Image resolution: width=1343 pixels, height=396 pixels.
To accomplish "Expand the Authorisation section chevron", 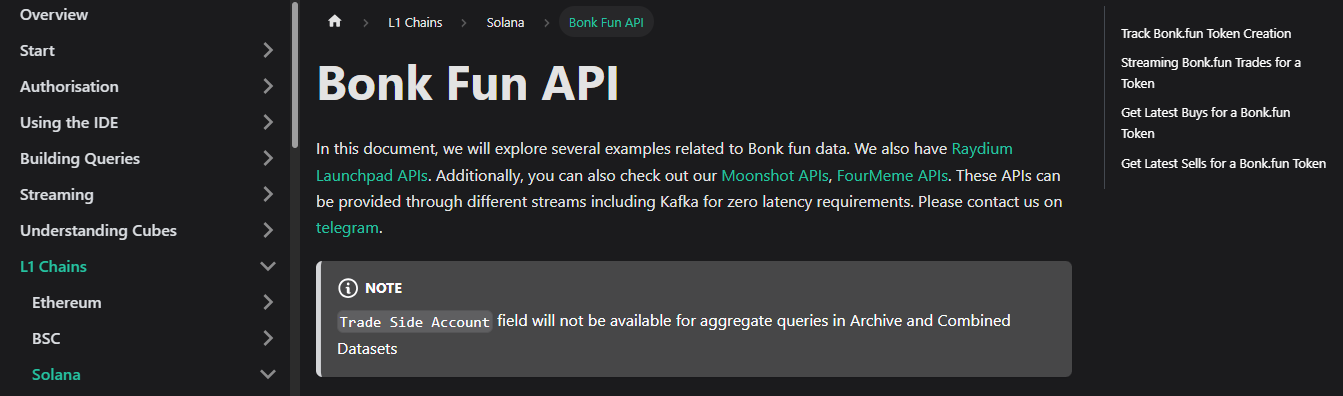I will point(268,86).
